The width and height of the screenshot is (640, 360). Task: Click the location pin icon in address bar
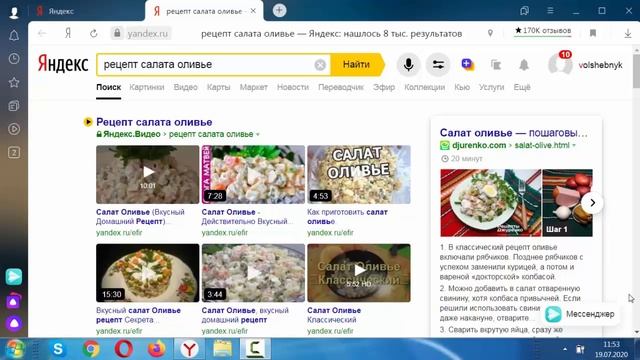pos(490,33)
